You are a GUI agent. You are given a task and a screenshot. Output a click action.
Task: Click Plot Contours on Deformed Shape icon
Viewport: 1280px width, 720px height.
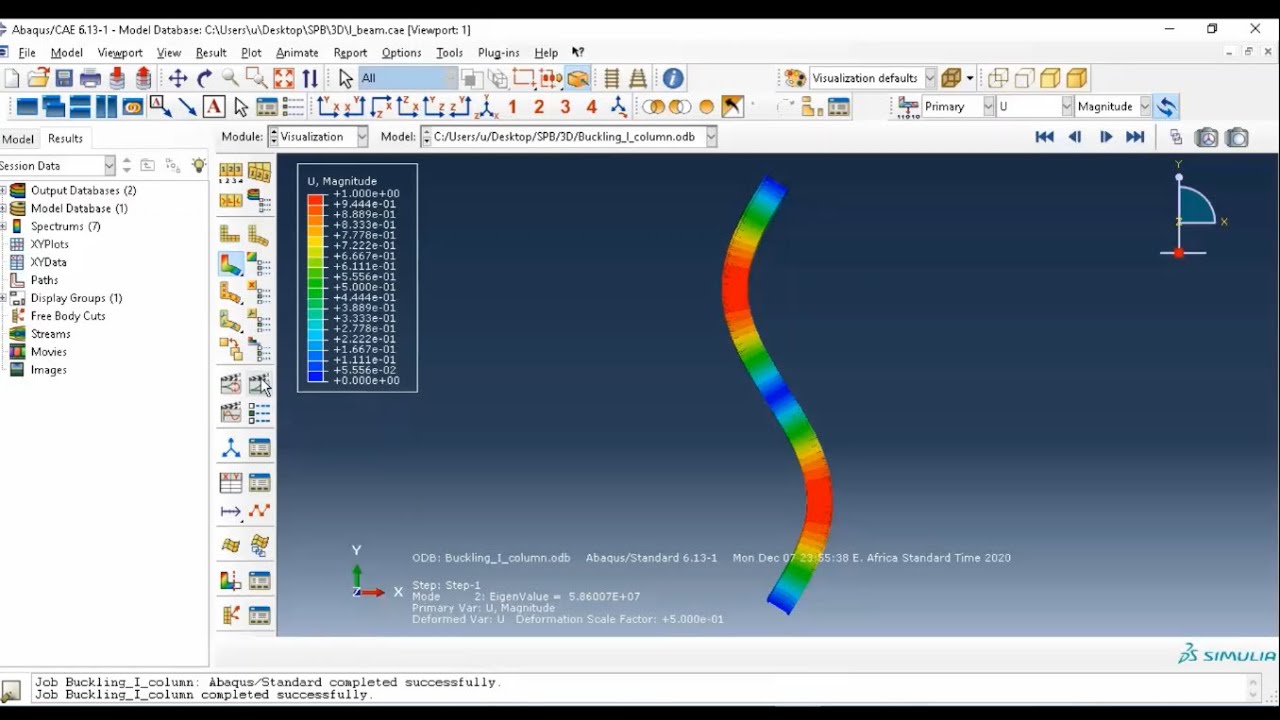(x=231, y=264)
